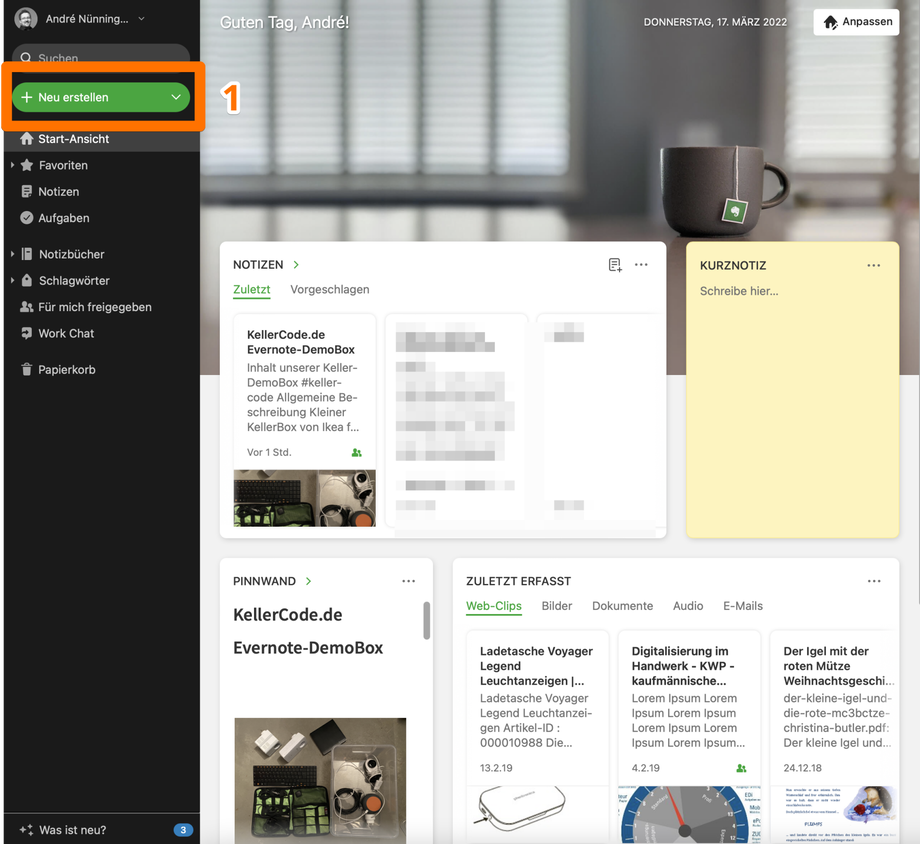Open the PINNWAND widget header chevron

pos(309,581)
